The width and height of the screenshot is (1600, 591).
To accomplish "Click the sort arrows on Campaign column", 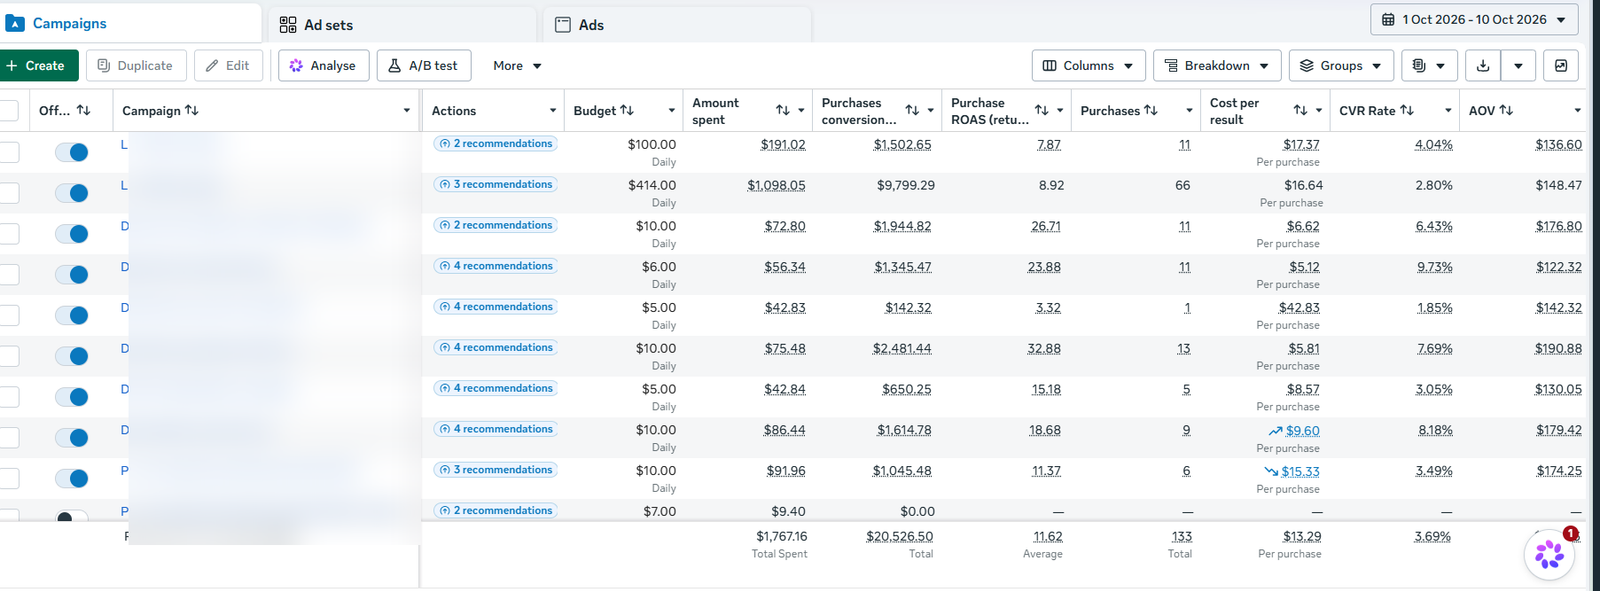I will (192, 111).
